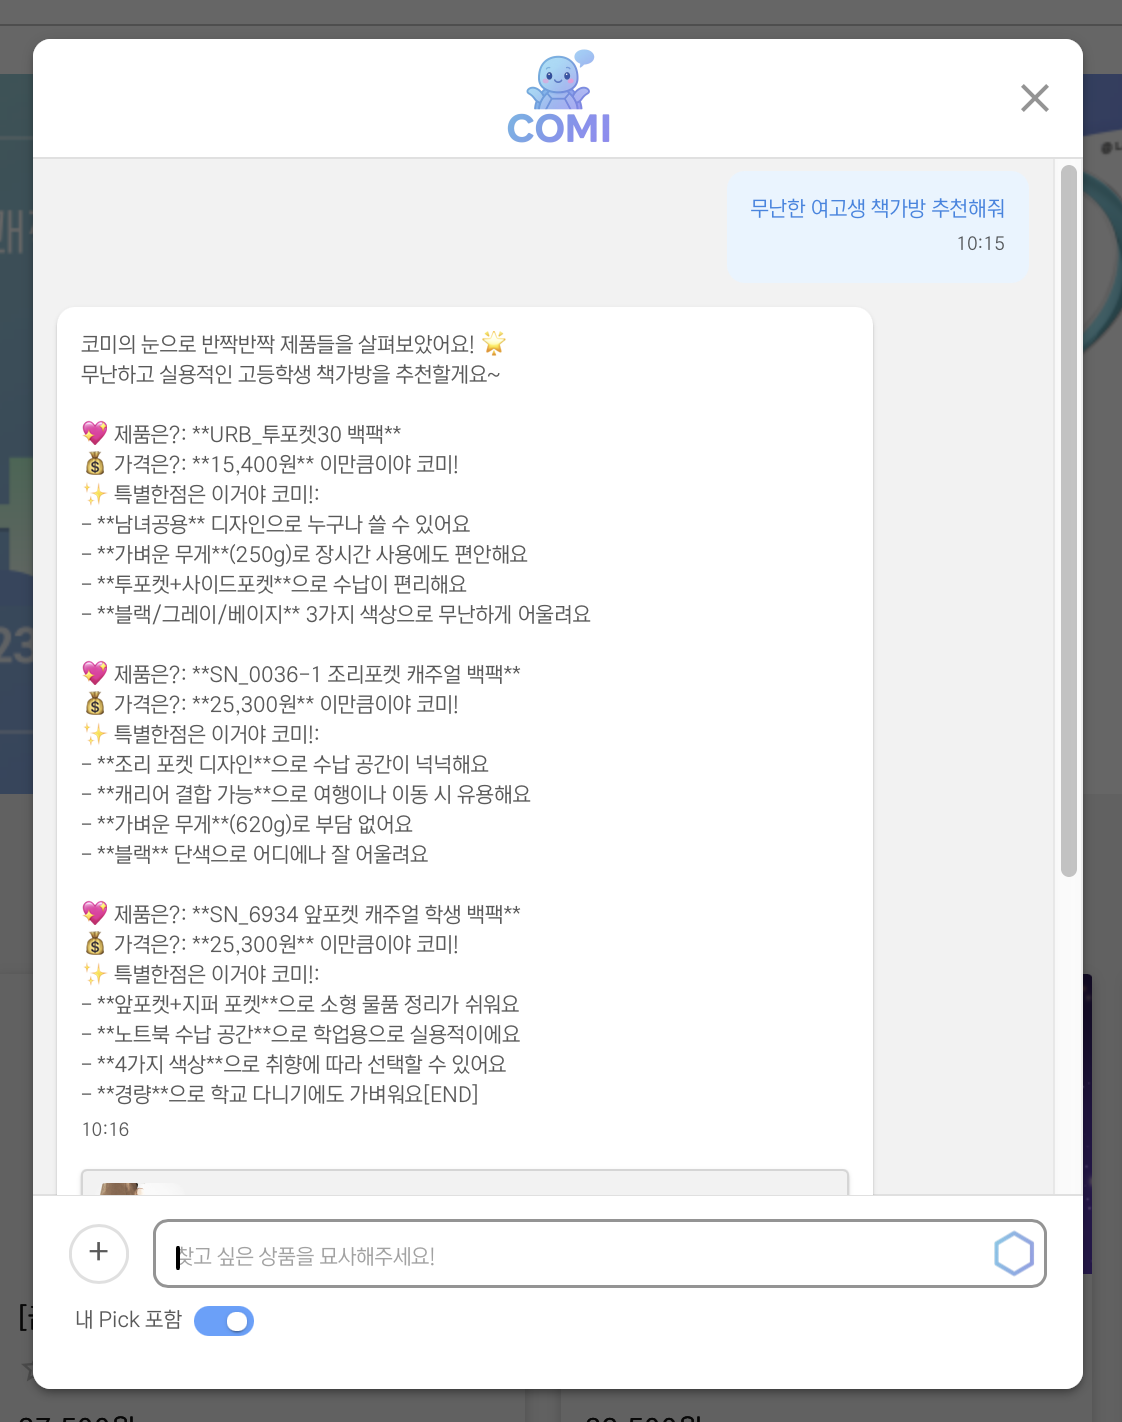Screen dimensions: 1122x1422
Task: Click the 10:16 reply timestamp
Action: pyautogui.click(x=105, y=1129)
